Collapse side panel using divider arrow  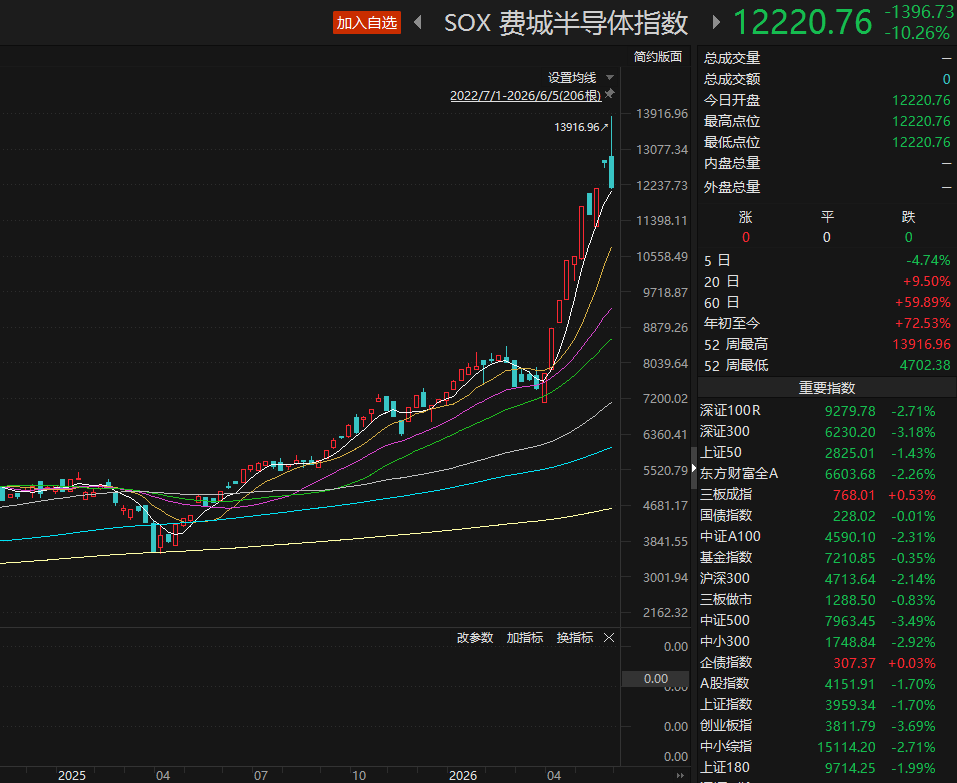point(693,468)
